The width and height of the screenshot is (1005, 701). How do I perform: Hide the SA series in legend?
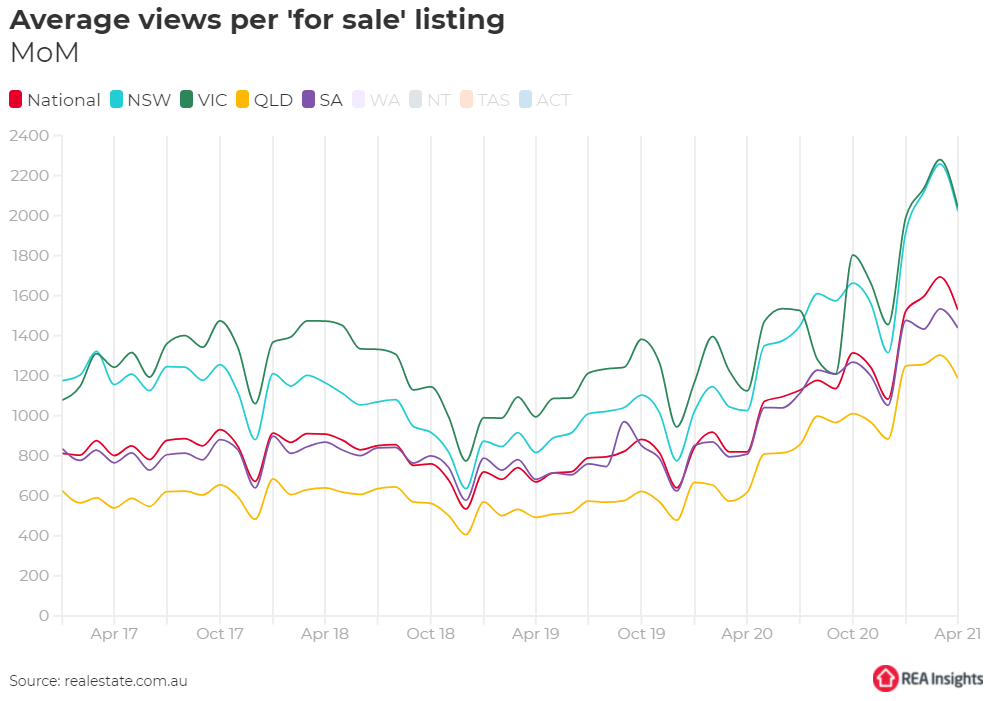tap(331, 100)
